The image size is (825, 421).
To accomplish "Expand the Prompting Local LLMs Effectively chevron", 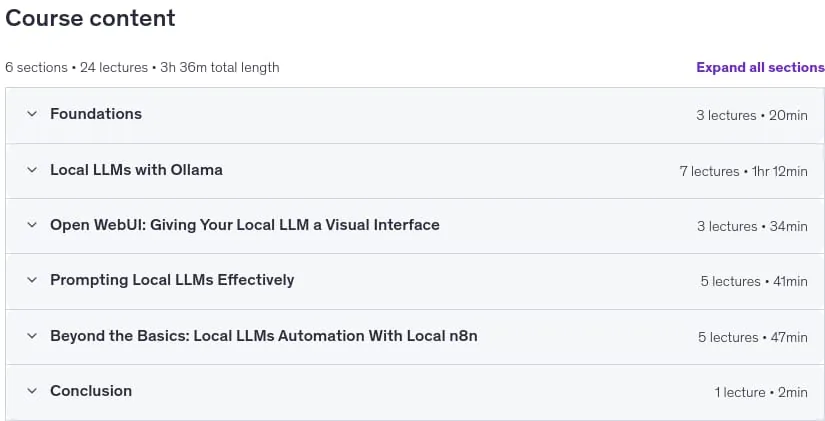I will pos(32,280).
